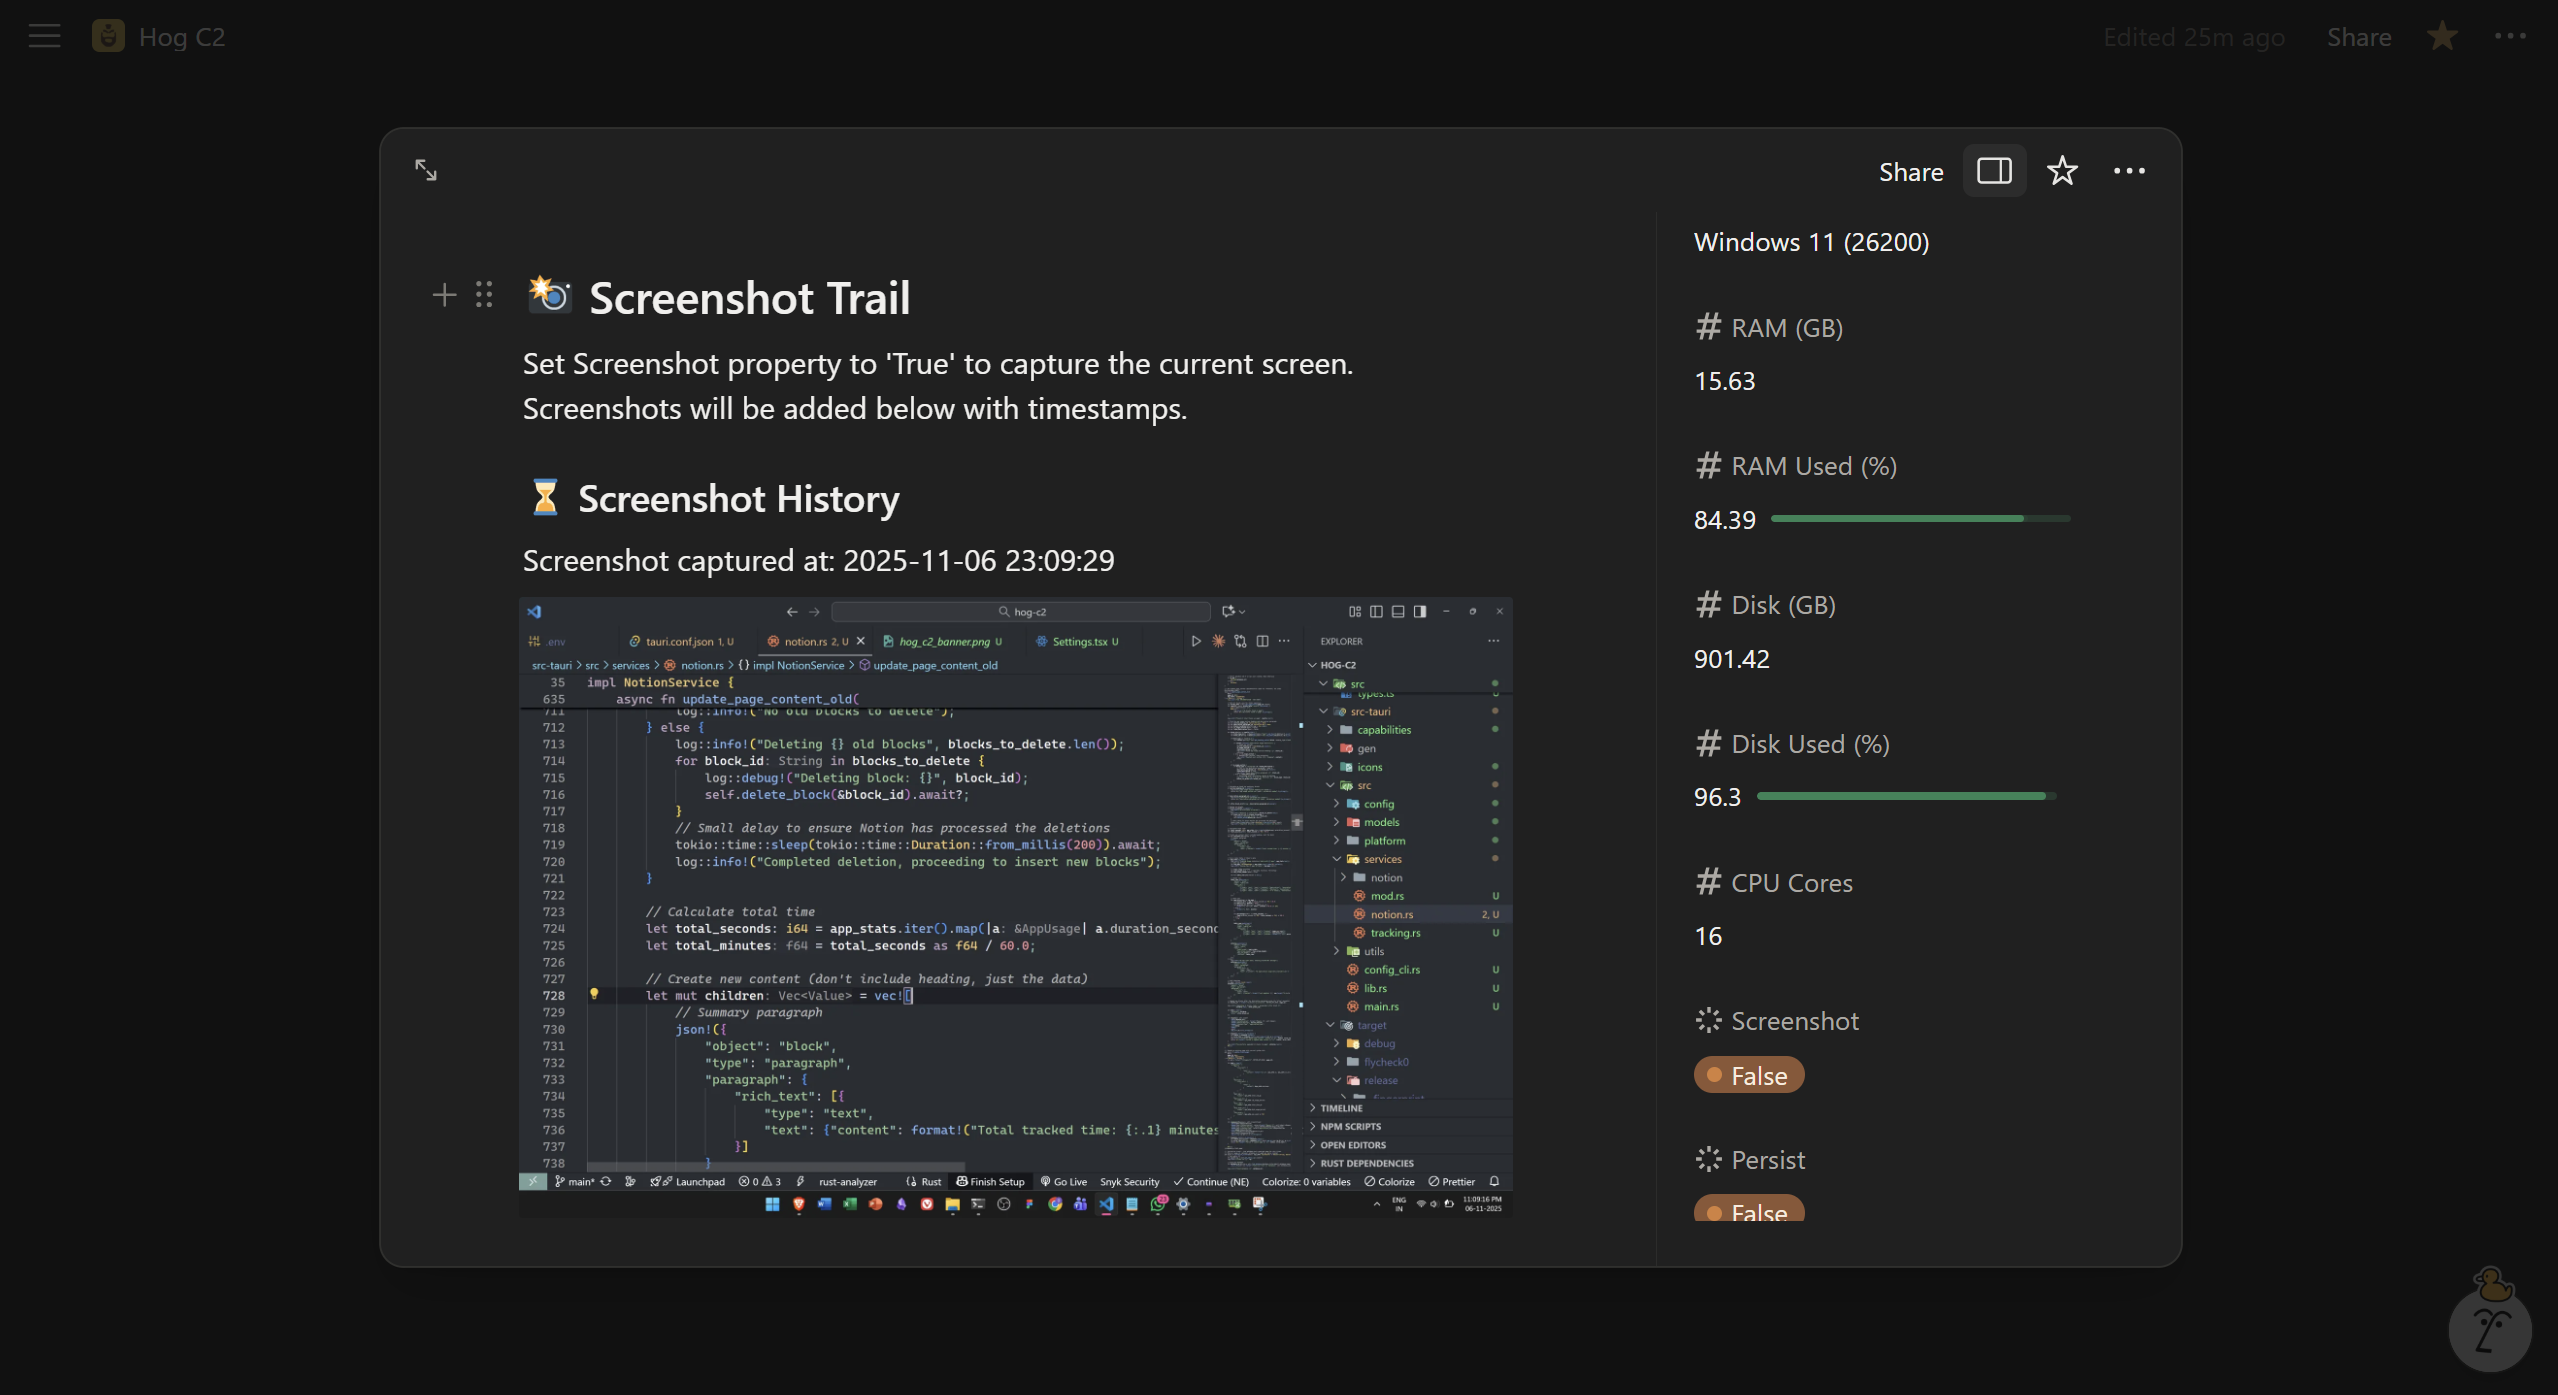The height and width of the screenshot is (1395, 2558).
Task: Click the Screenshot History heading
Action: click(738, 499)
